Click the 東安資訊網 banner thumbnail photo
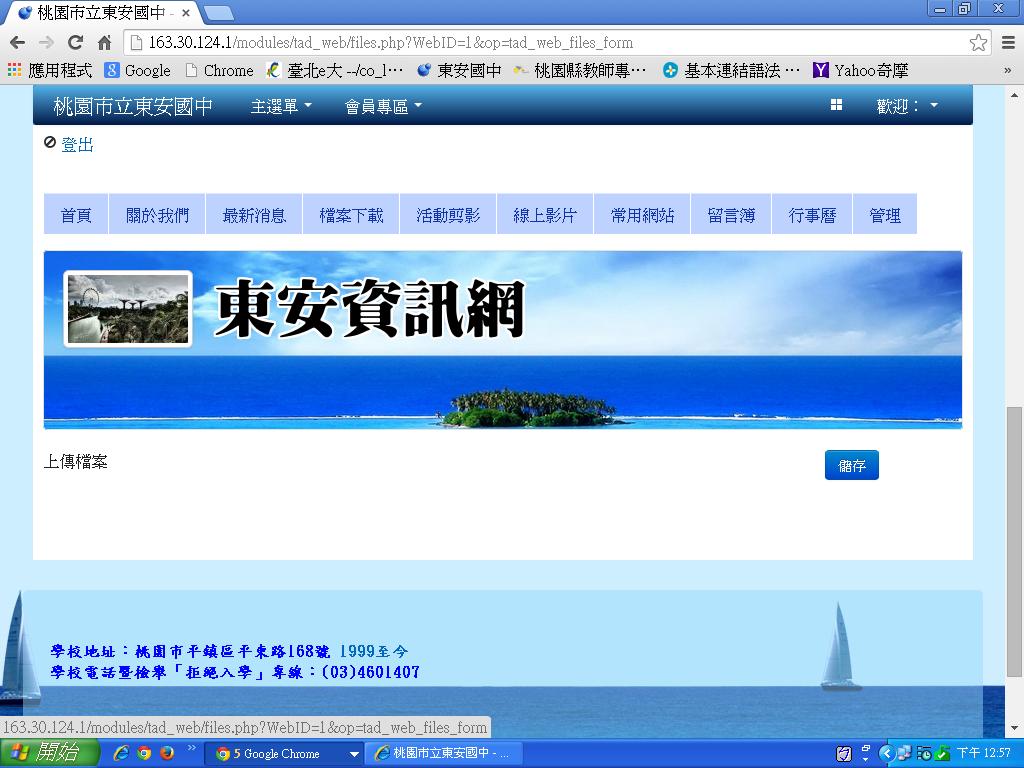 pyautogui.click(x=128, y=309)
